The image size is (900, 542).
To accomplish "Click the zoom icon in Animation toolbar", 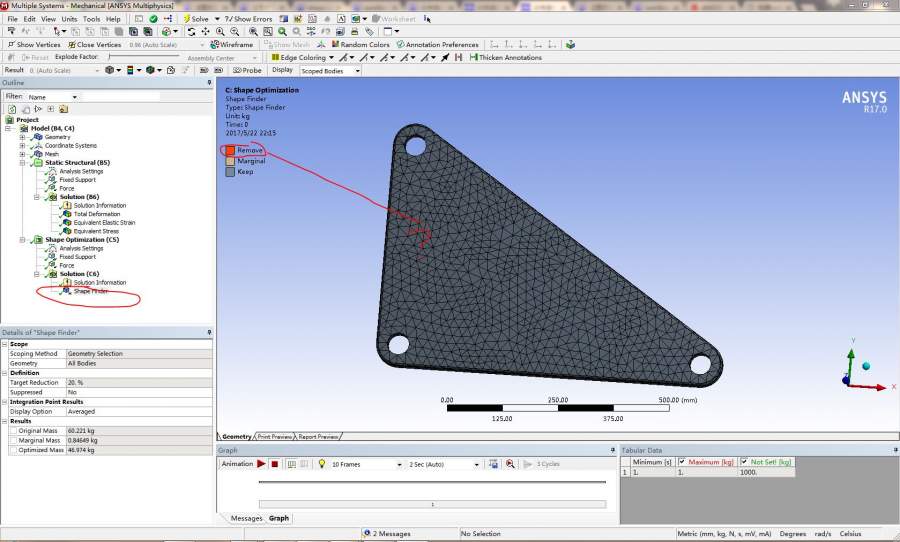I will click(510, 464).
